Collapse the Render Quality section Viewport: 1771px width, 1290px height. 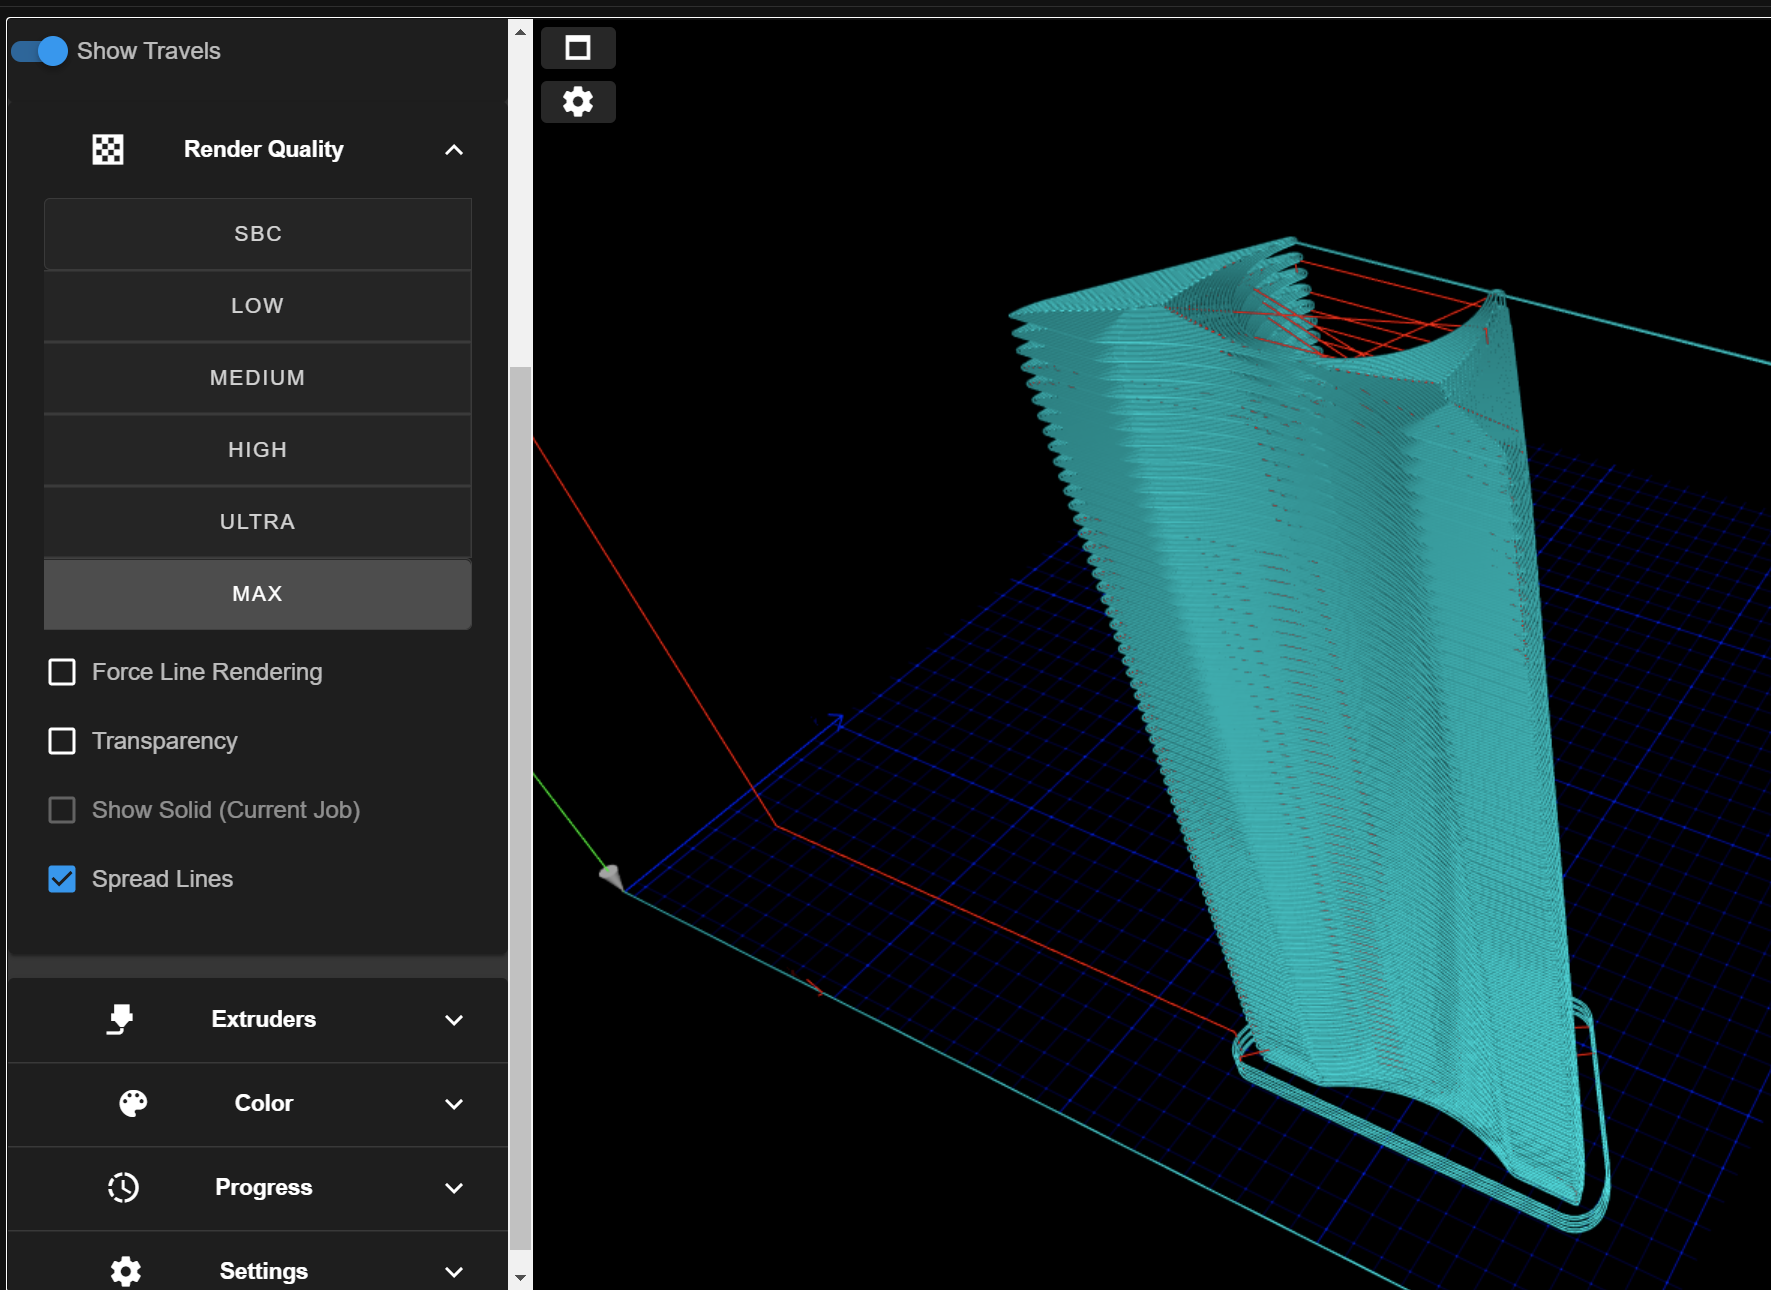(454, 150)
